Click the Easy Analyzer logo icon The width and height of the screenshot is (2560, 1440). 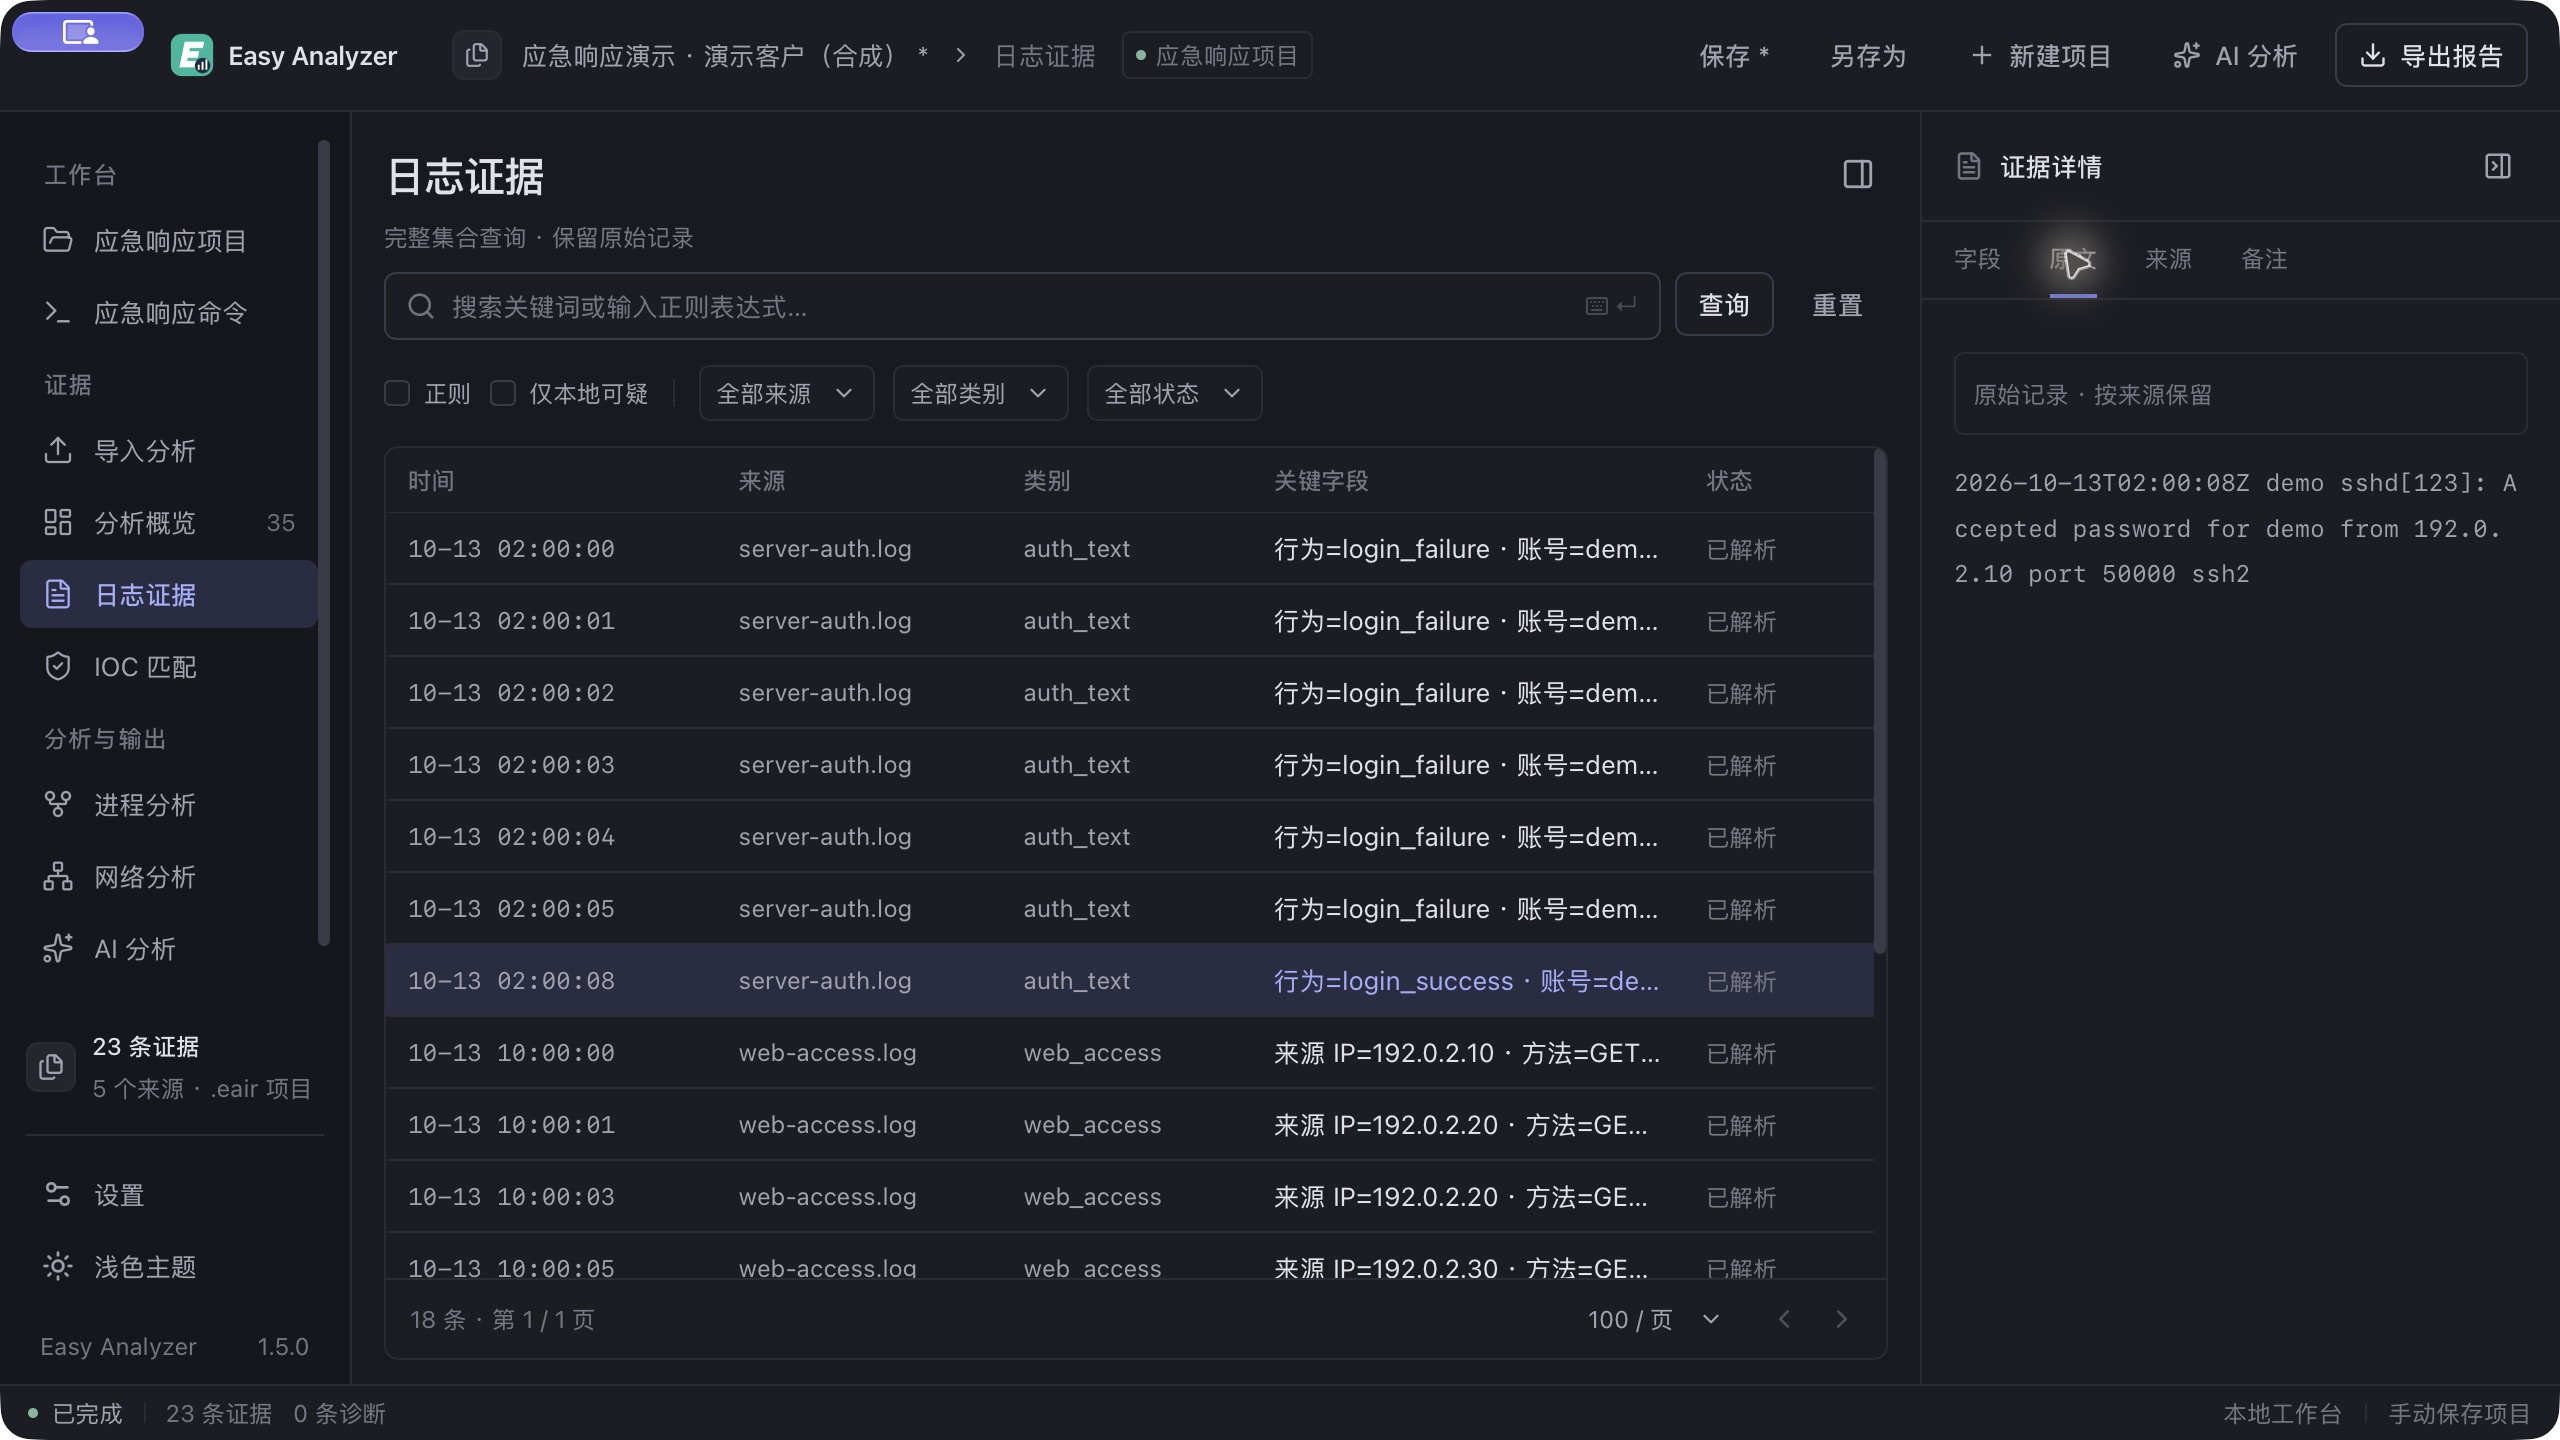click(191, 55)
